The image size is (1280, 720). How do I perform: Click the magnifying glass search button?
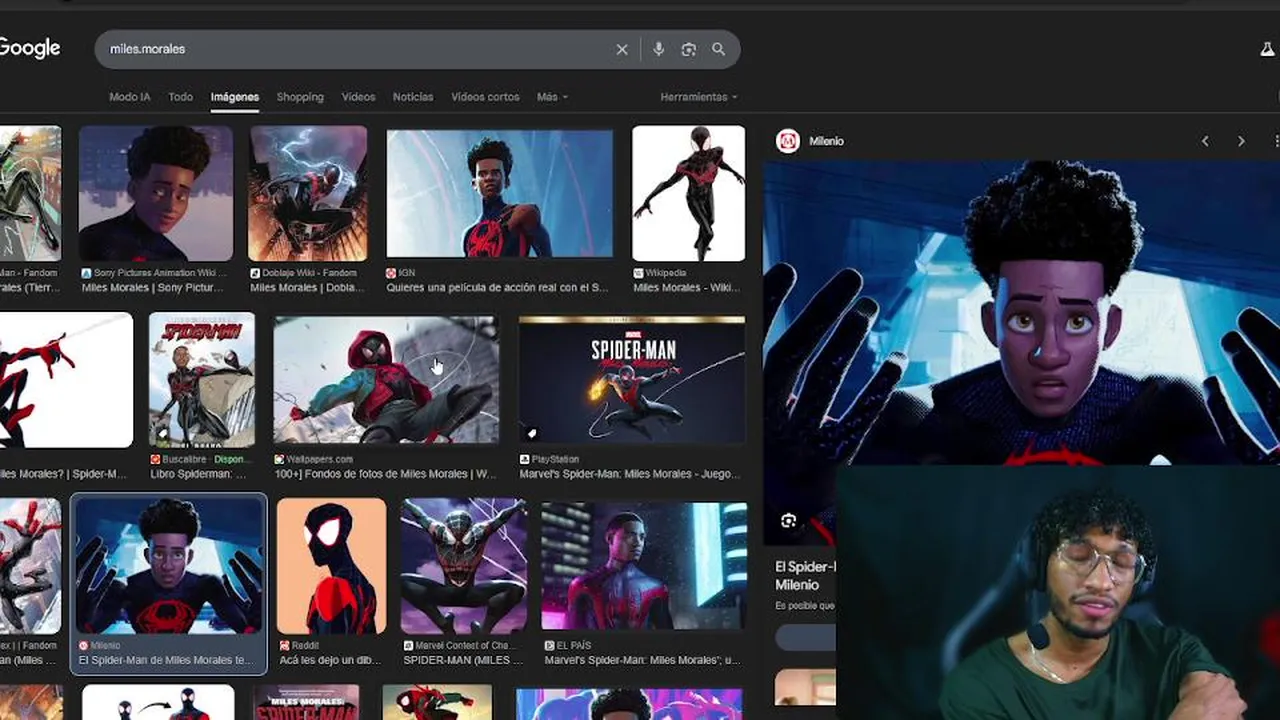718,49
